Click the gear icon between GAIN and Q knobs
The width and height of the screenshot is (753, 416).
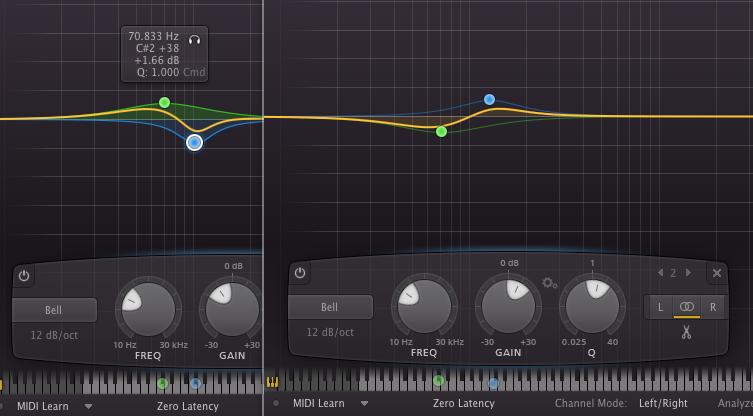pyautogui.click(x=549, y=283)
